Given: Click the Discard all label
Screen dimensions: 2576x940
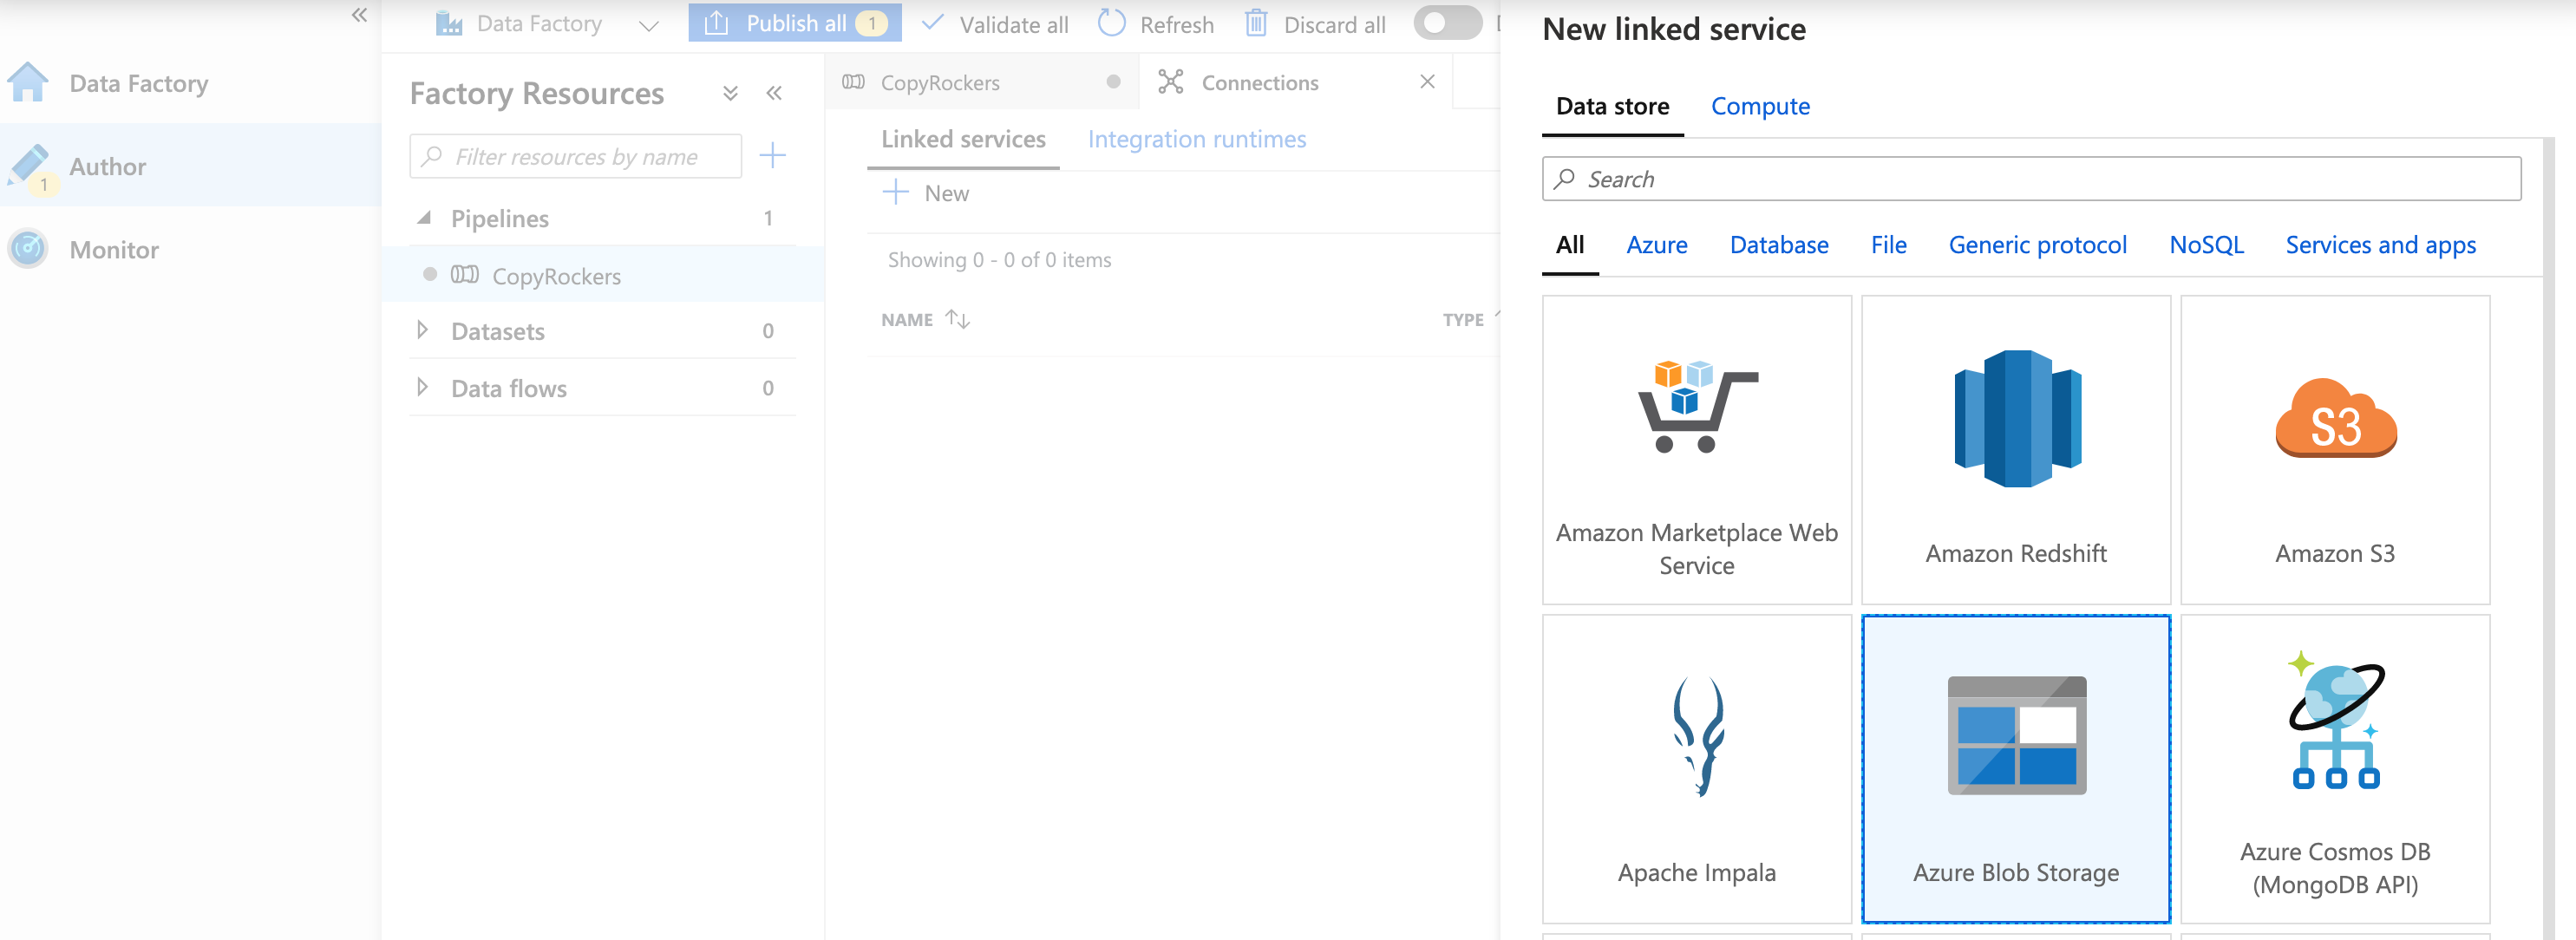Looking at the screenshot, I should pyautogui.click(x=1334, y=24).
